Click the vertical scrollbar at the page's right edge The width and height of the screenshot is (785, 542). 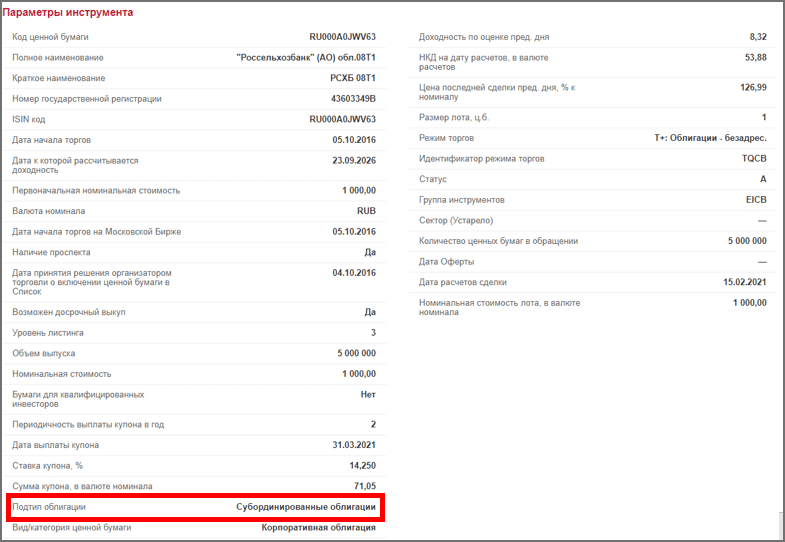(x=781, y=525)
